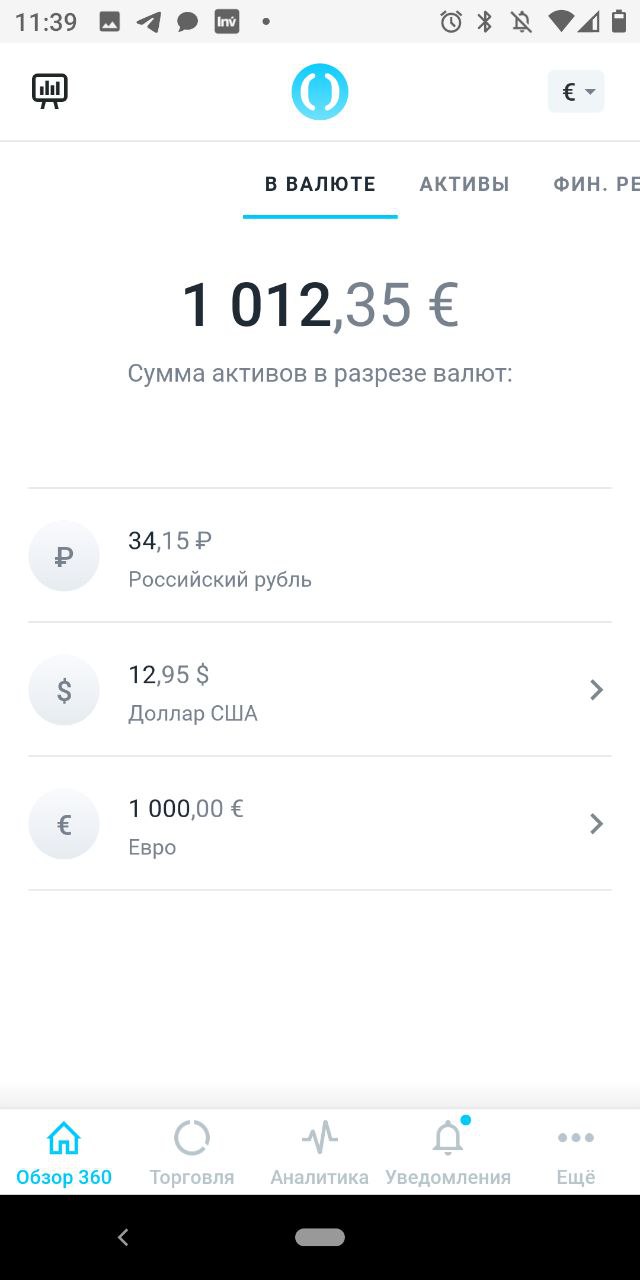Tap the Android home pill

[x=320, y=1237]
